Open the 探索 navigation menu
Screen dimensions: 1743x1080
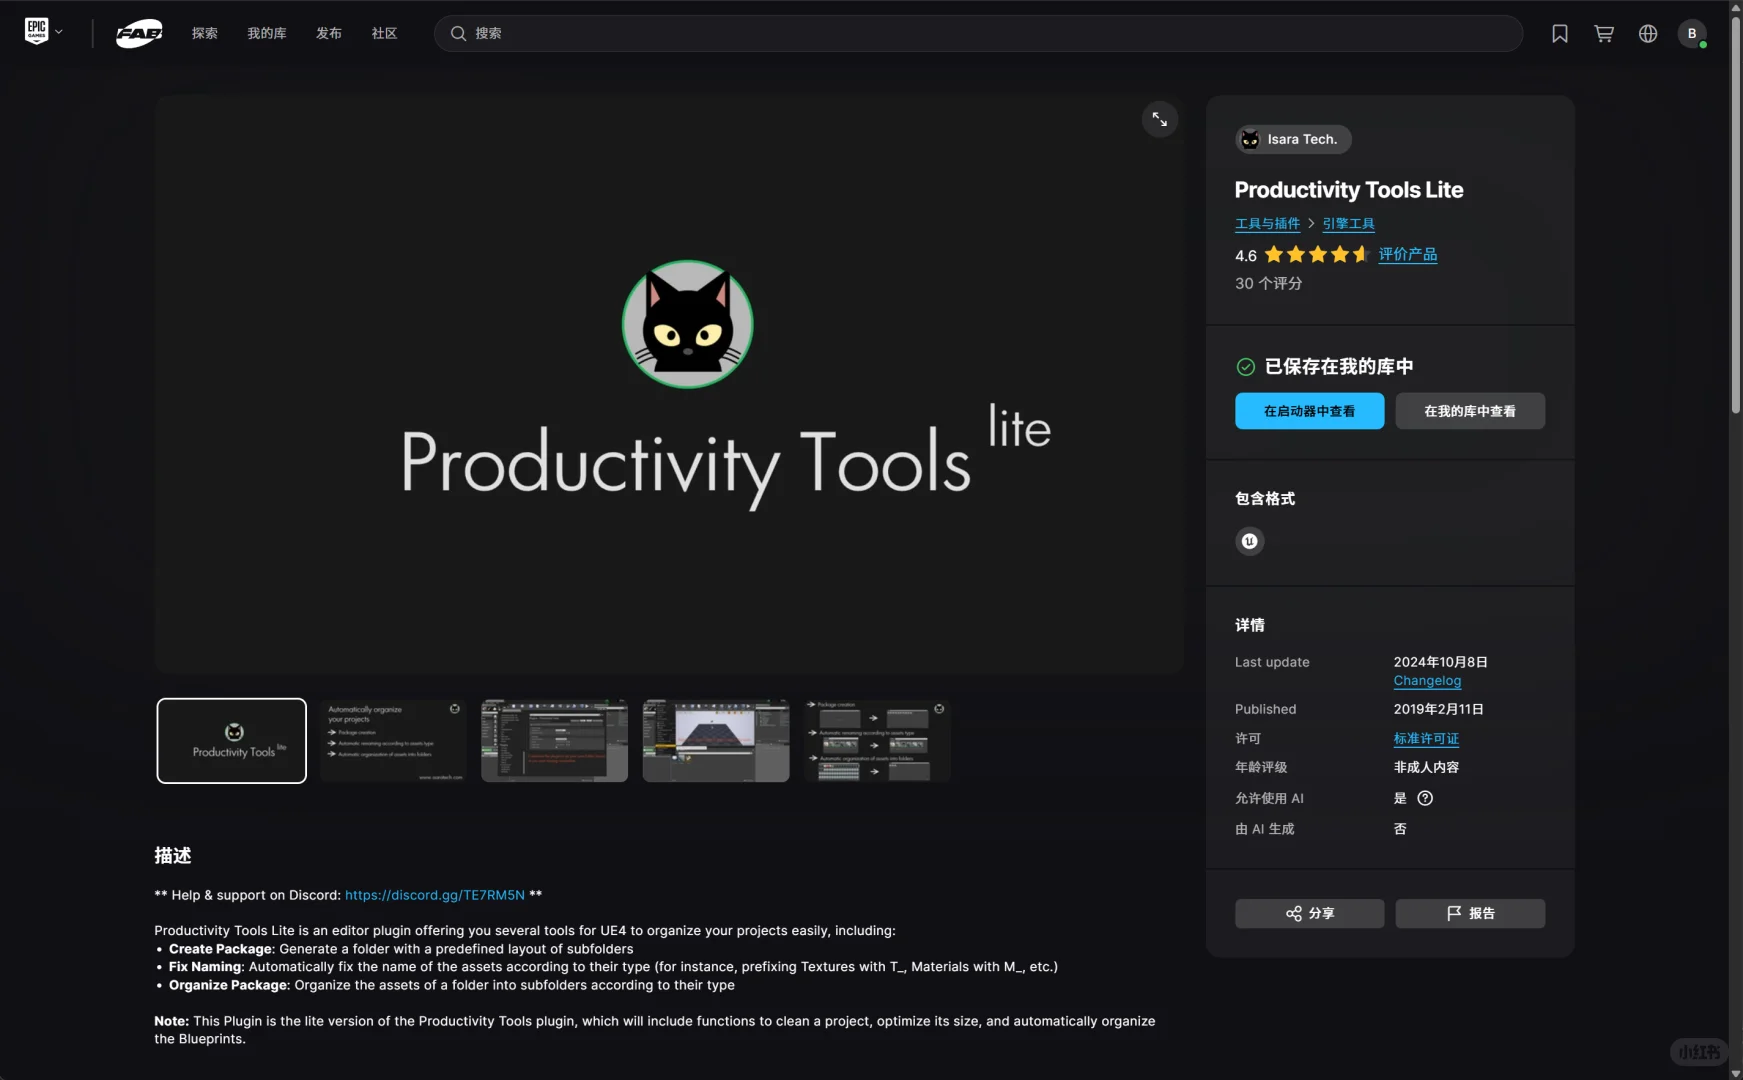tap(205, 33)
